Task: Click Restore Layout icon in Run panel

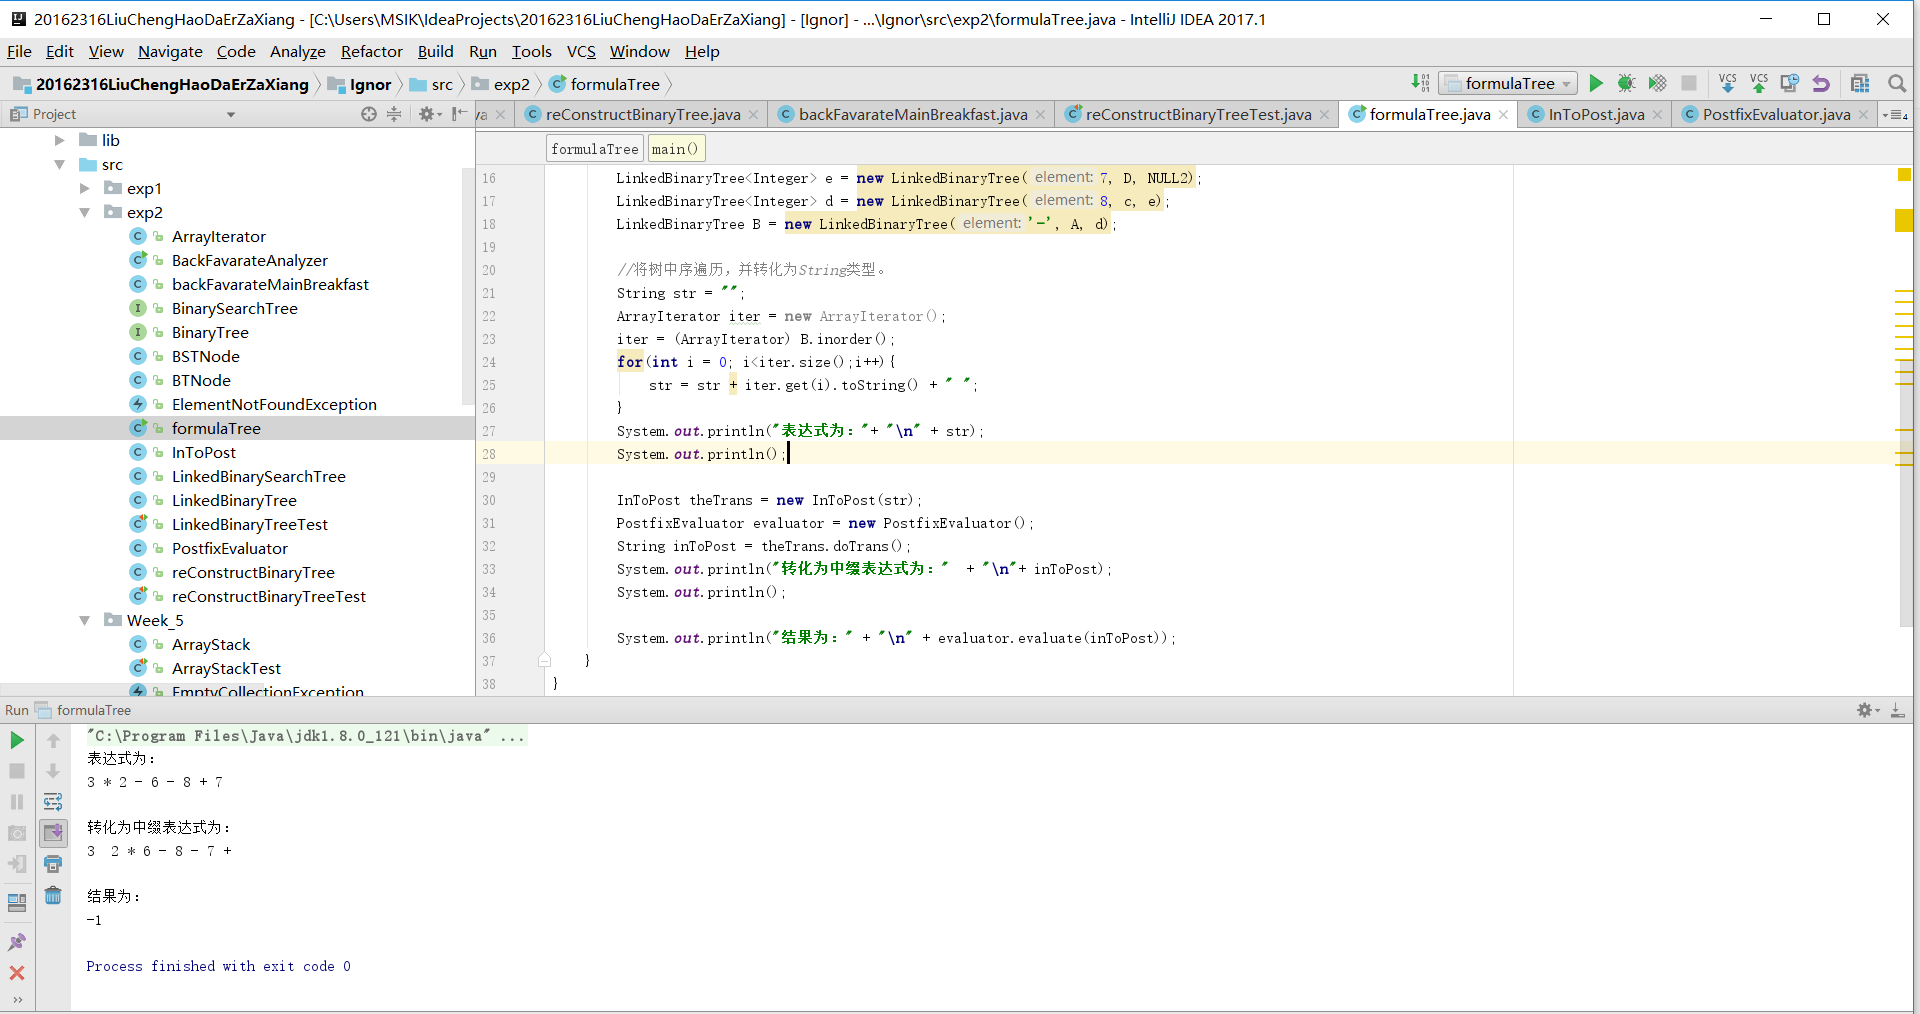Action: pos(17,903)
